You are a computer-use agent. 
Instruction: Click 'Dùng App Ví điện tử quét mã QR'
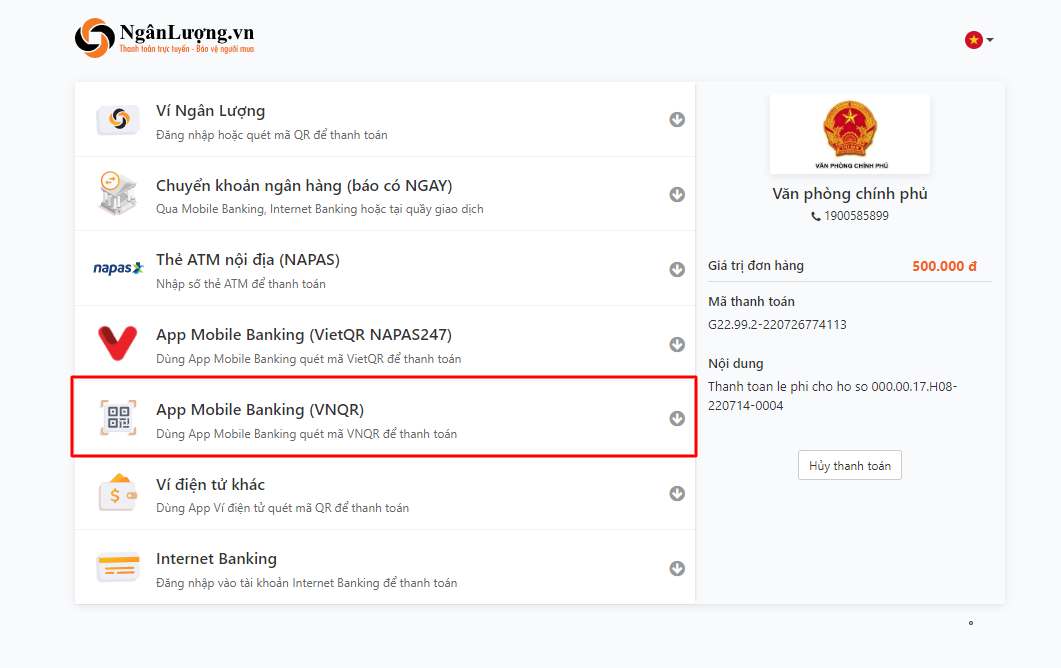click(x=282, y=508)
